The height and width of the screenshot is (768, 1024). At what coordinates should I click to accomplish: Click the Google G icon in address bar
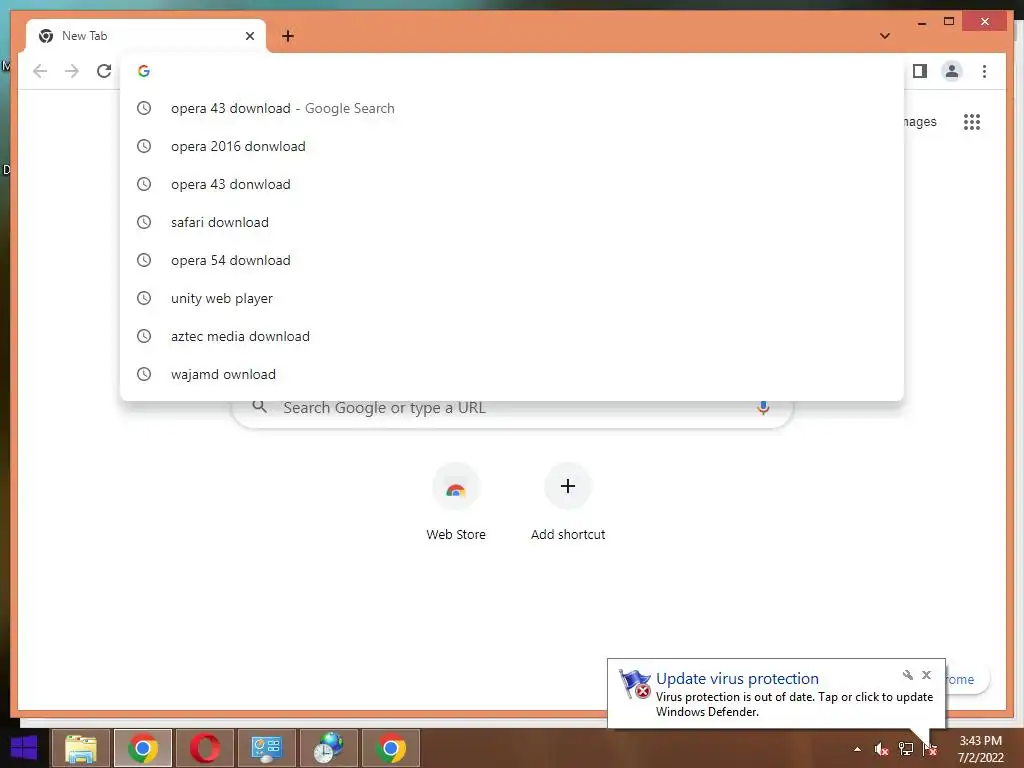[144, 71]
